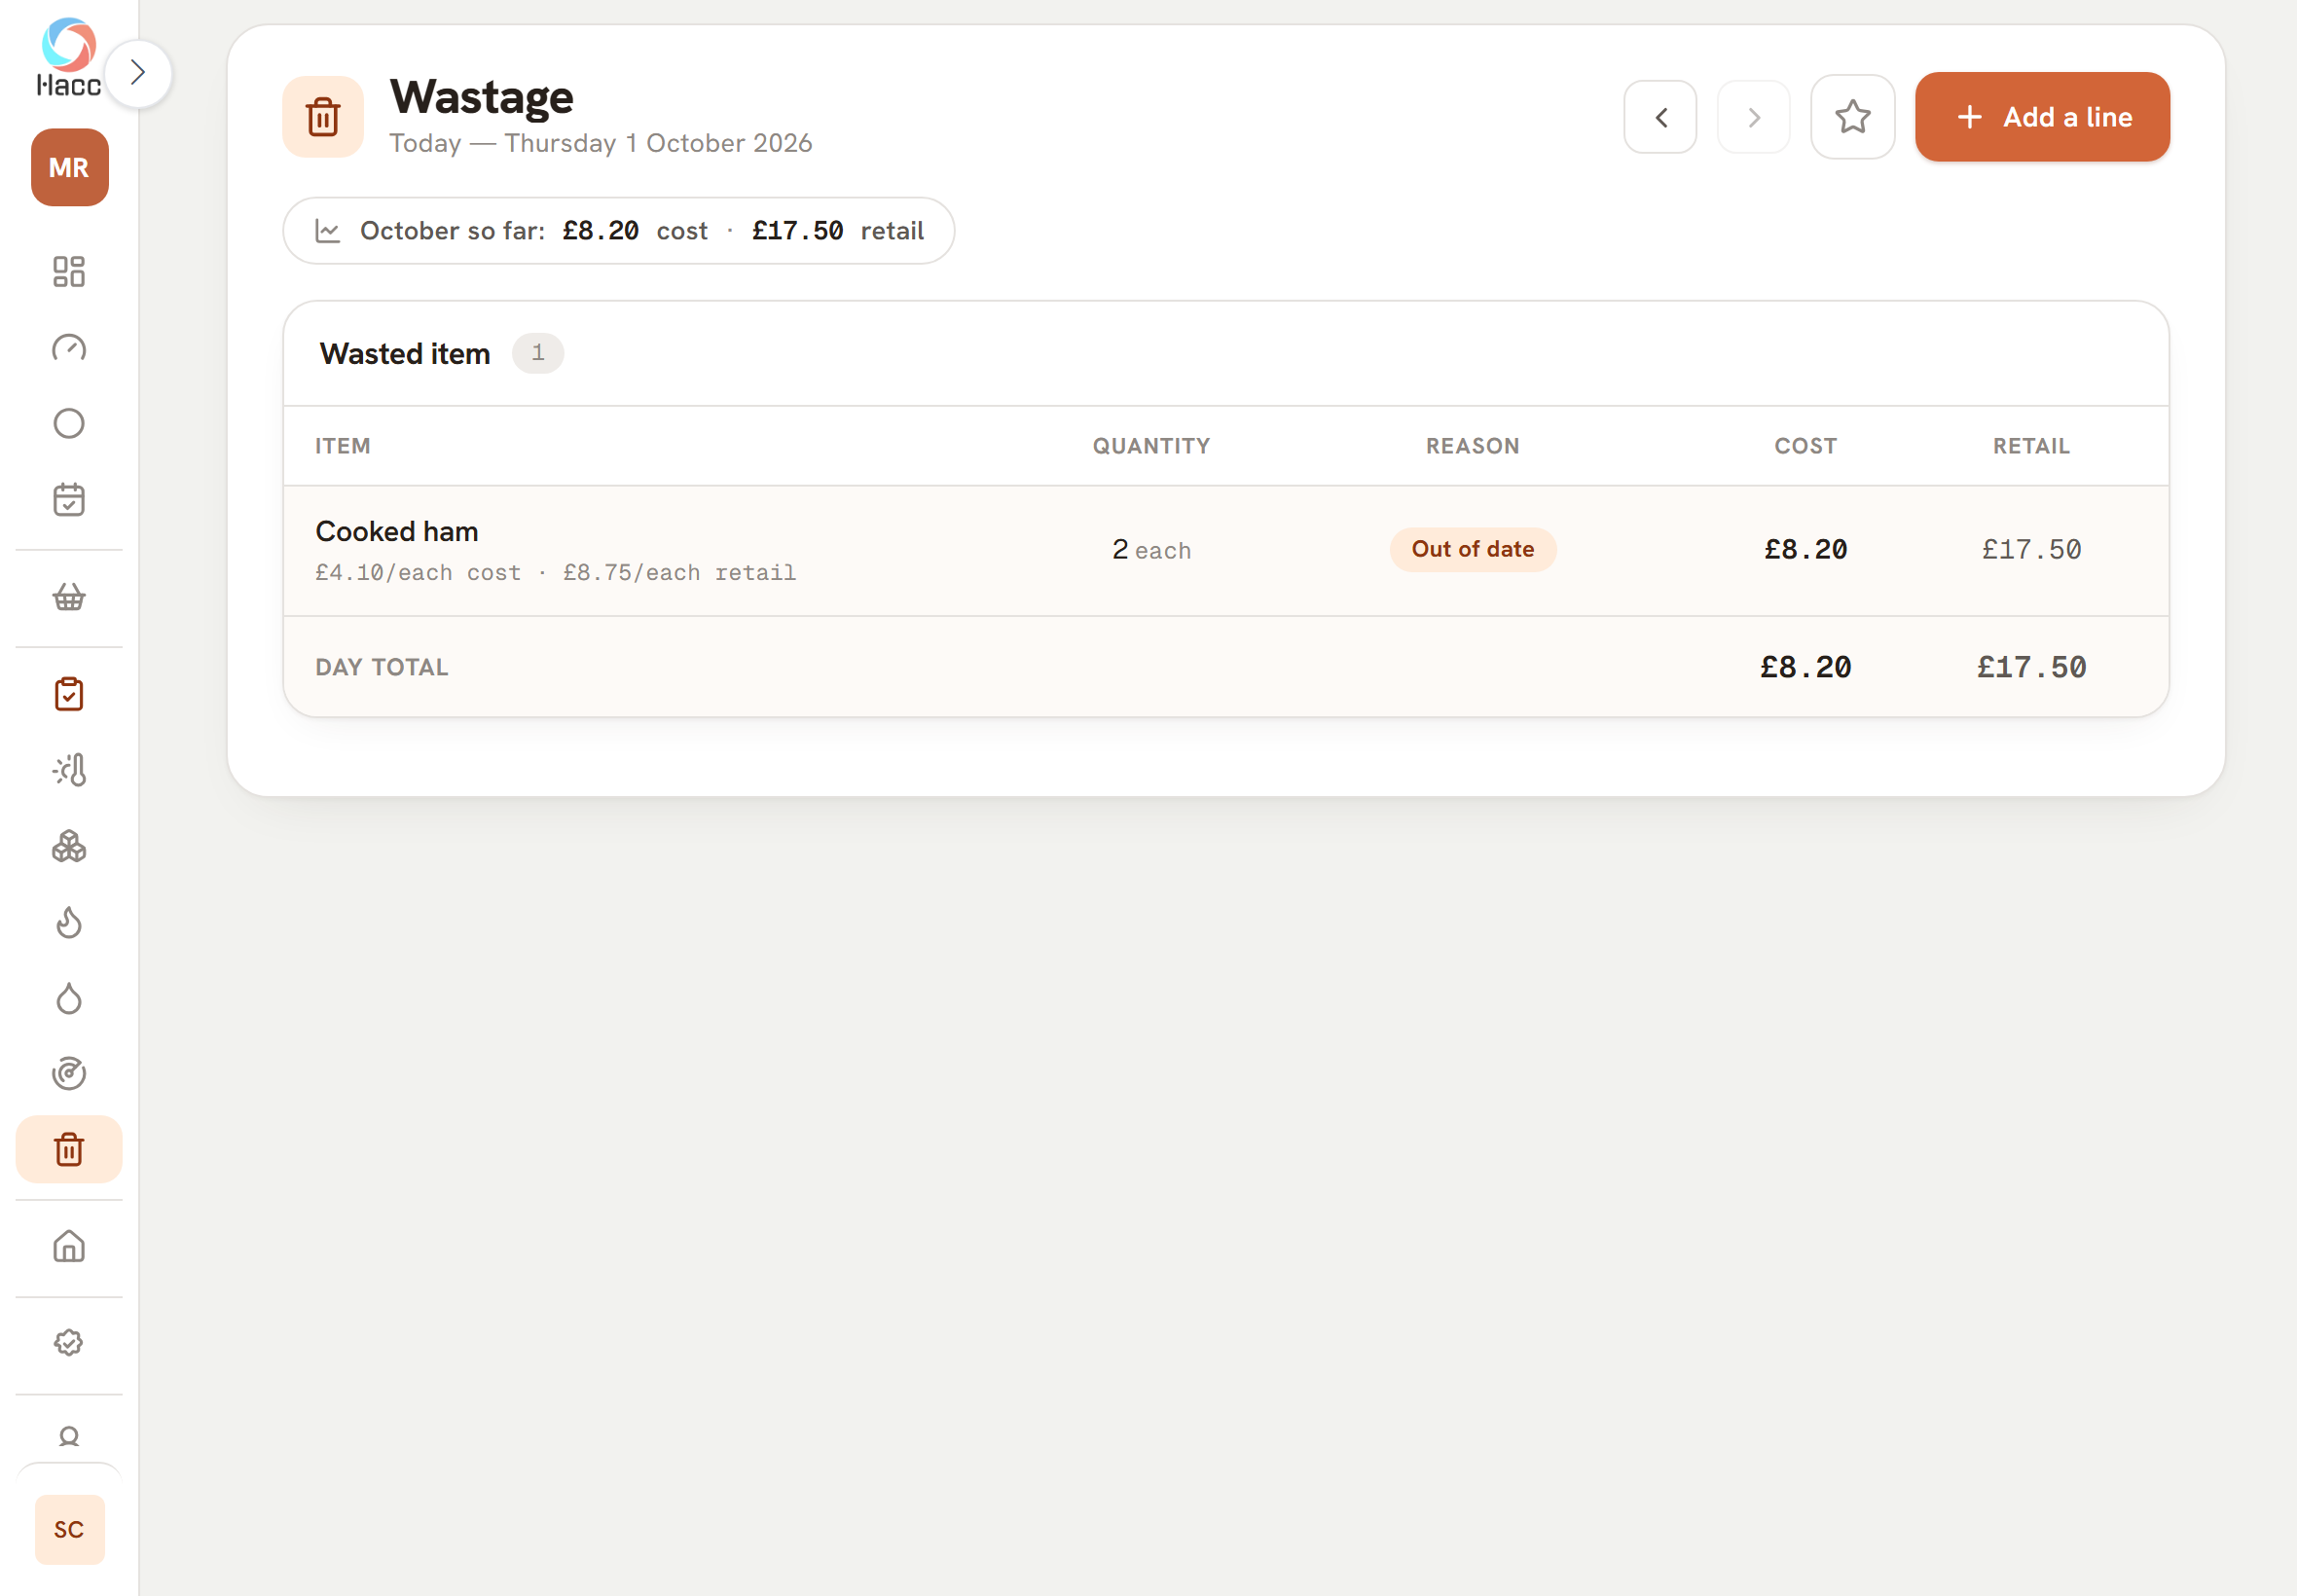Click the 2 each quantity cell

(x=1151, y=550)
